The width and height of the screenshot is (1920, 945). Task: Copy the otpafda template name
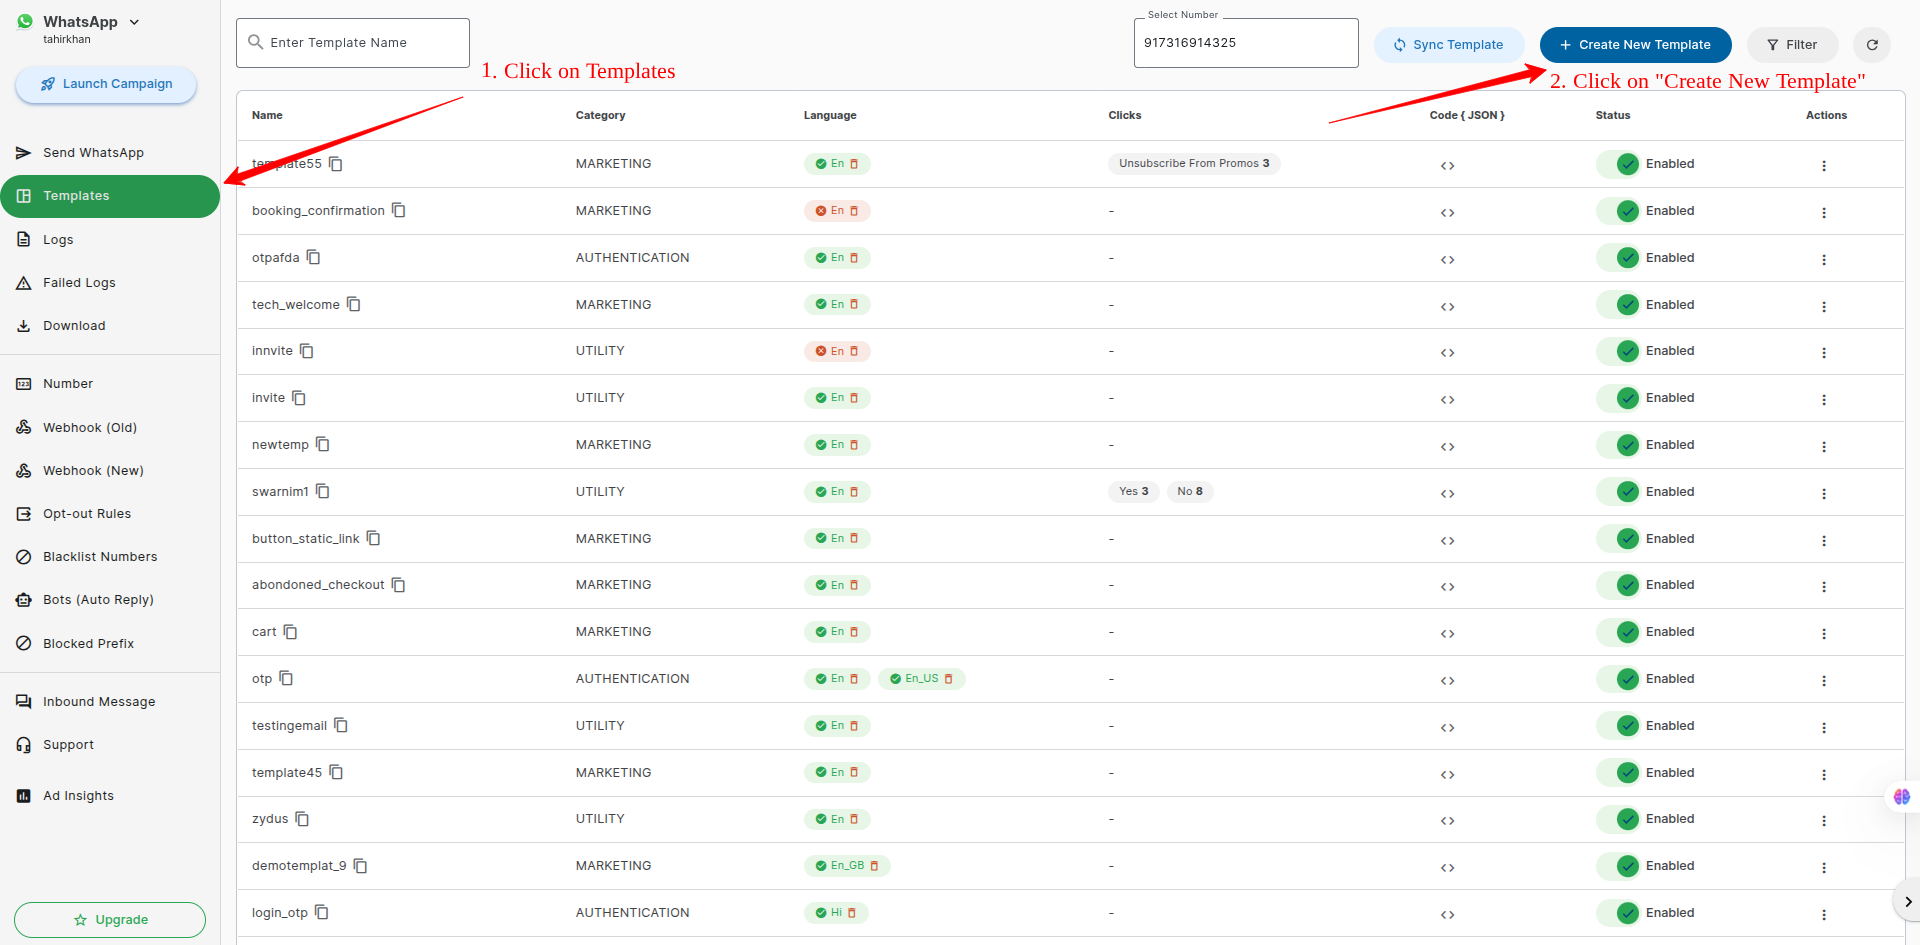(314, 258)
